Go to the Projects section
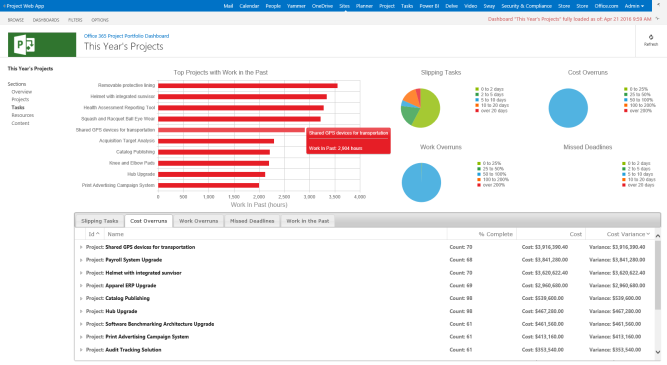 click(20, 100)
